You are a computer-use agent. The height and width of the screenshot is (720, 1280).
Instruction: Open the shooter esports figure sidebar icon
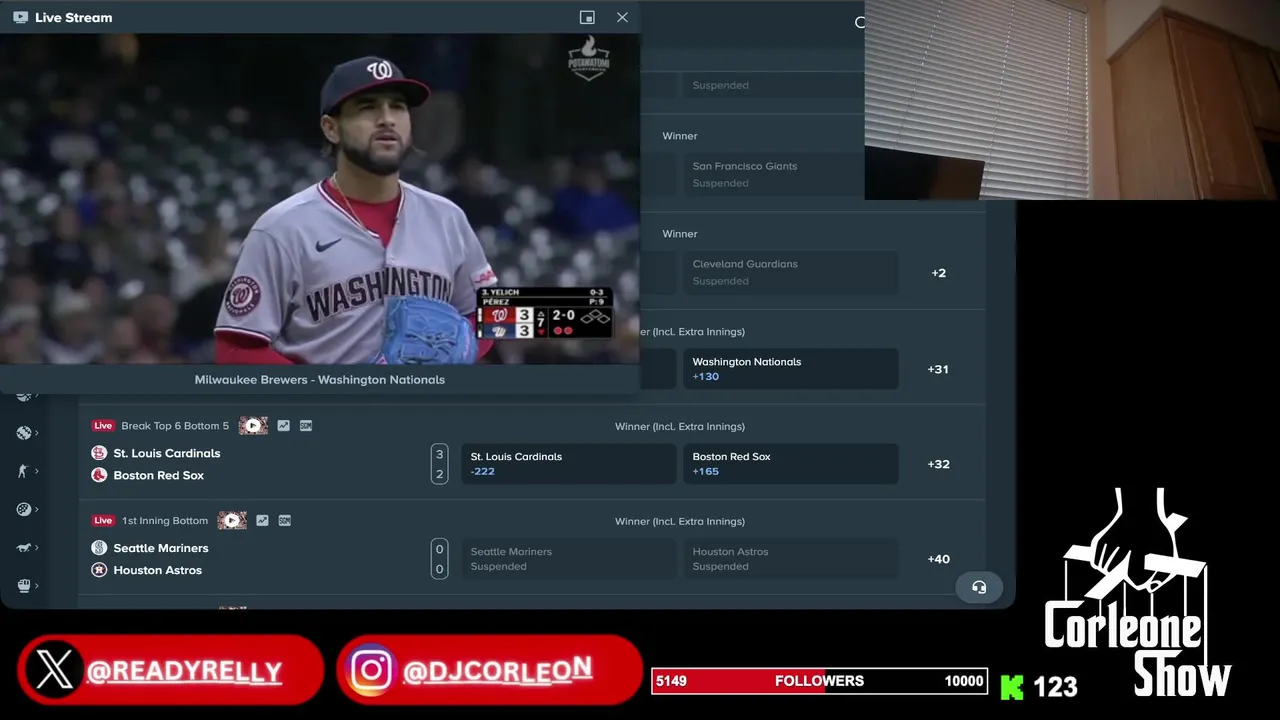24,471
